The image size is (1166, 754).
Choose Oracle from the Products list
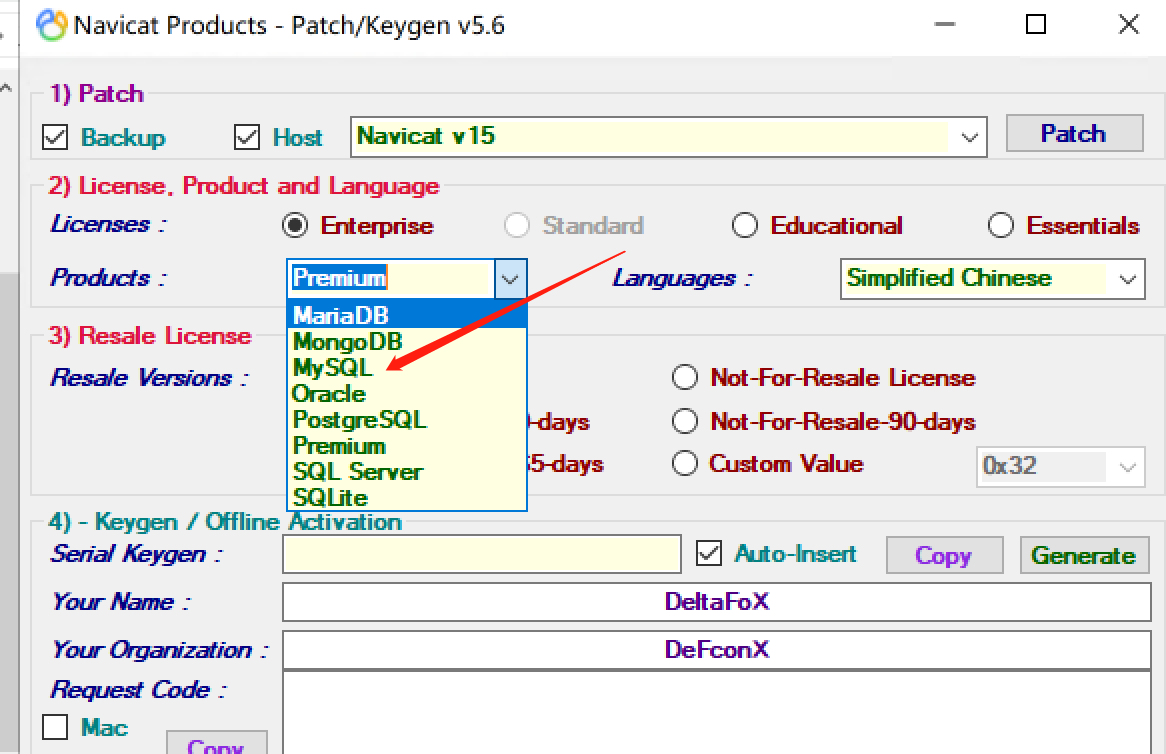(407, 393)
